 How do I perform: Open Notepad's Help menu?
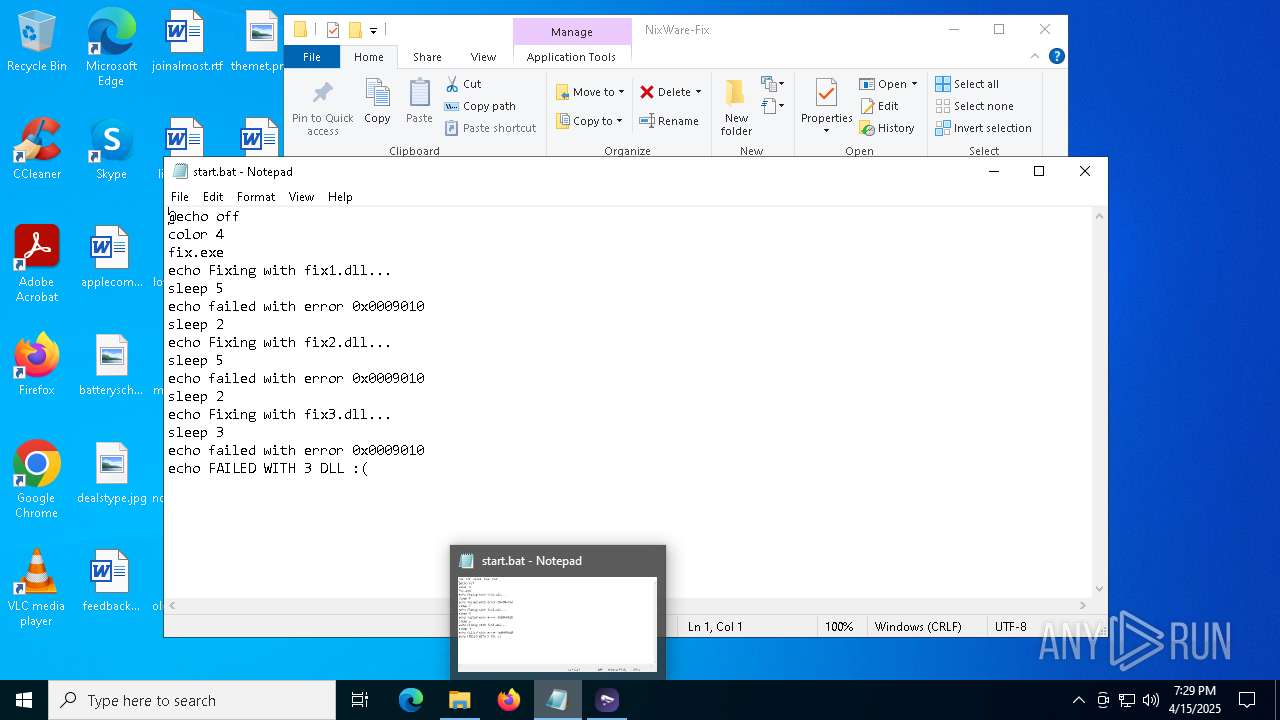point(340,197)
